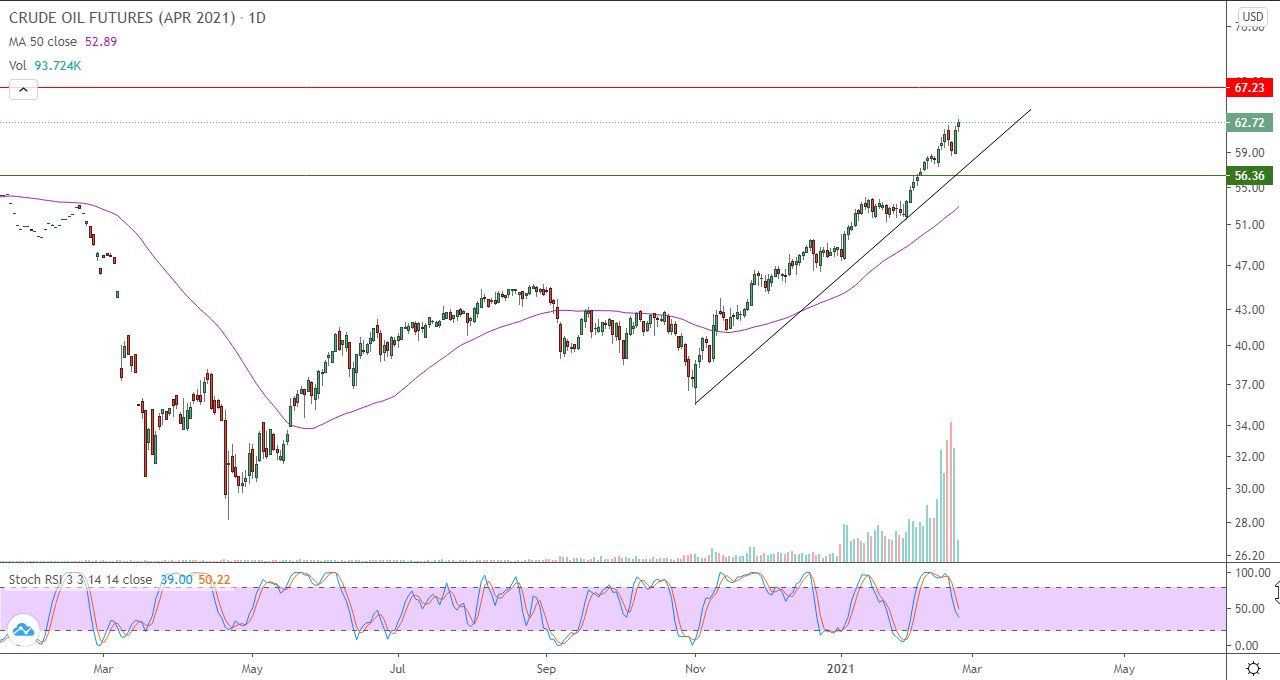The width and height of the screenshot is (1280, 680).
Task: Click 26.20 on the price axis
Action: coord(1252,556)
